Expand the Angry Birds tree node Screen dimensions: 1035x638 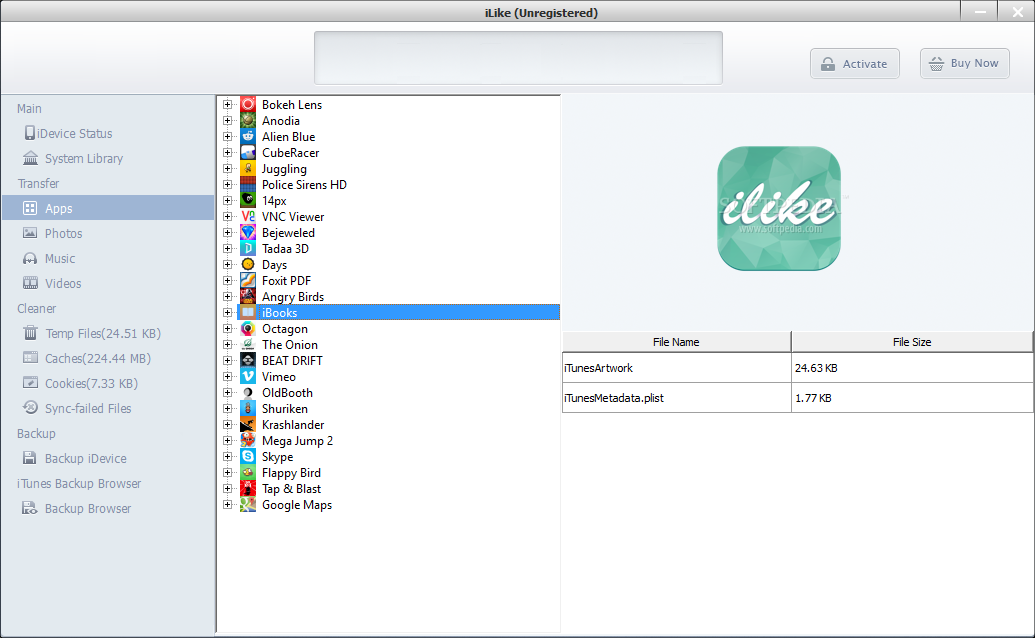(228, 296)
